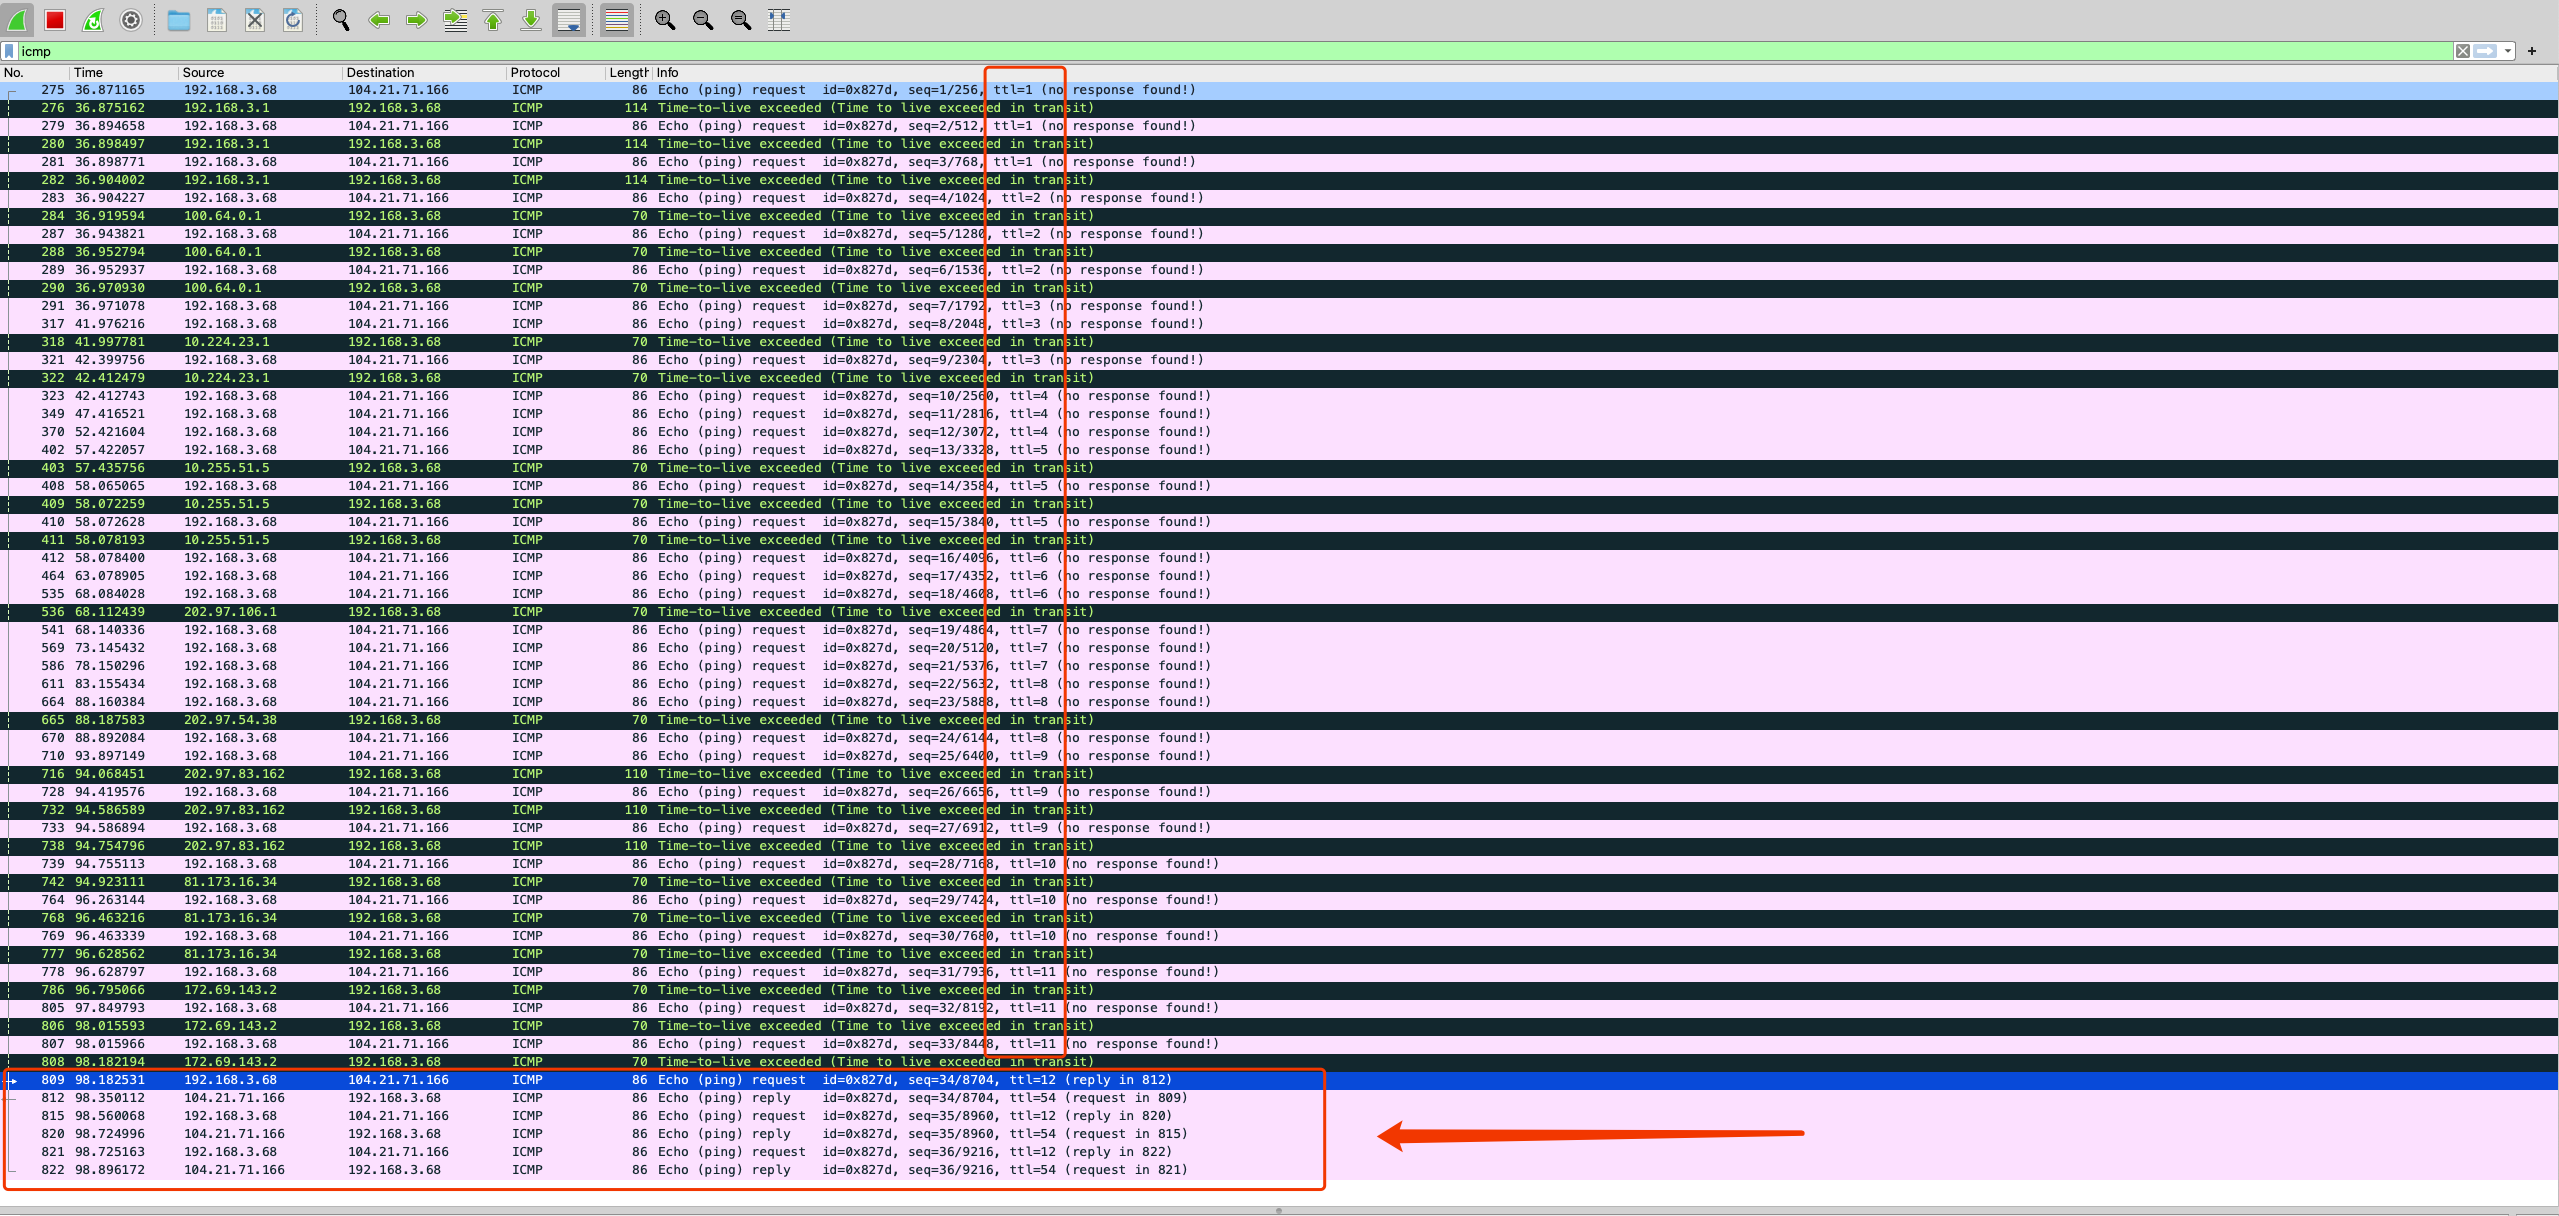Viewport: 2559px width, 1216px height.
Task: Select packet 318 from 10.224.23.1
Action: tap(1279, 342)
